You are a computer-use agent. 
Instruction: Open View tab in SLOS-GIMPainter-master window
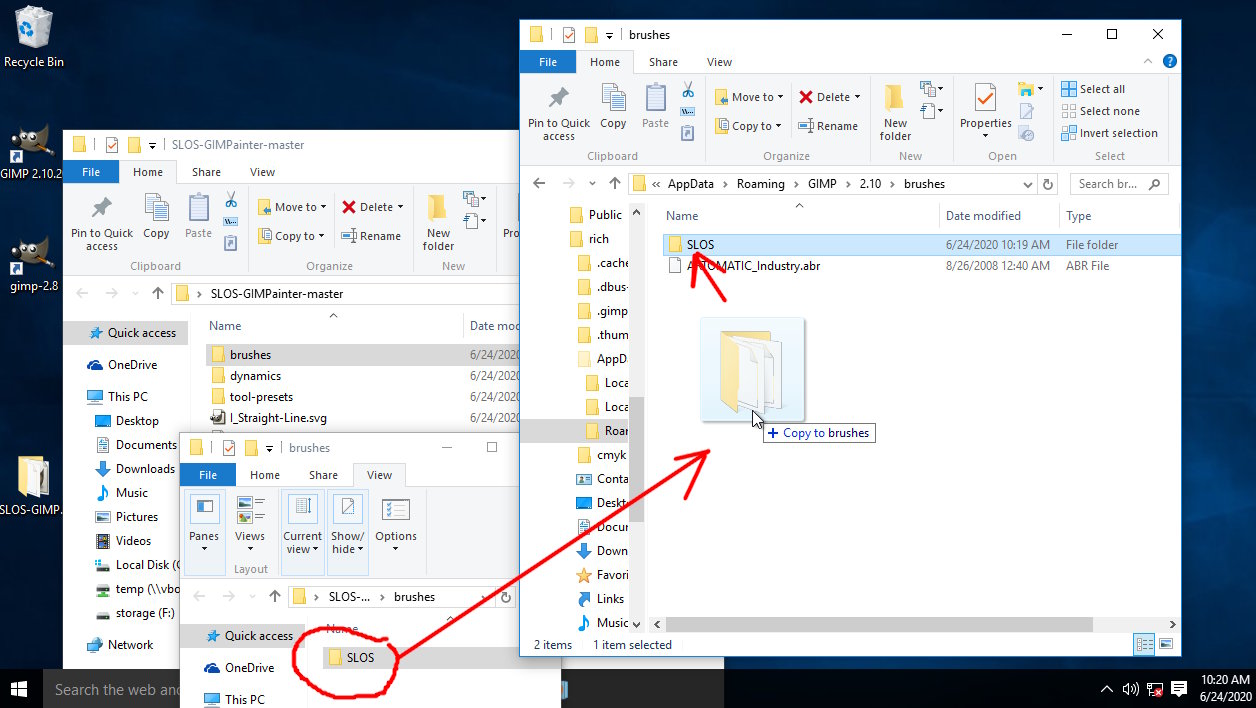[x=262, y=172]
